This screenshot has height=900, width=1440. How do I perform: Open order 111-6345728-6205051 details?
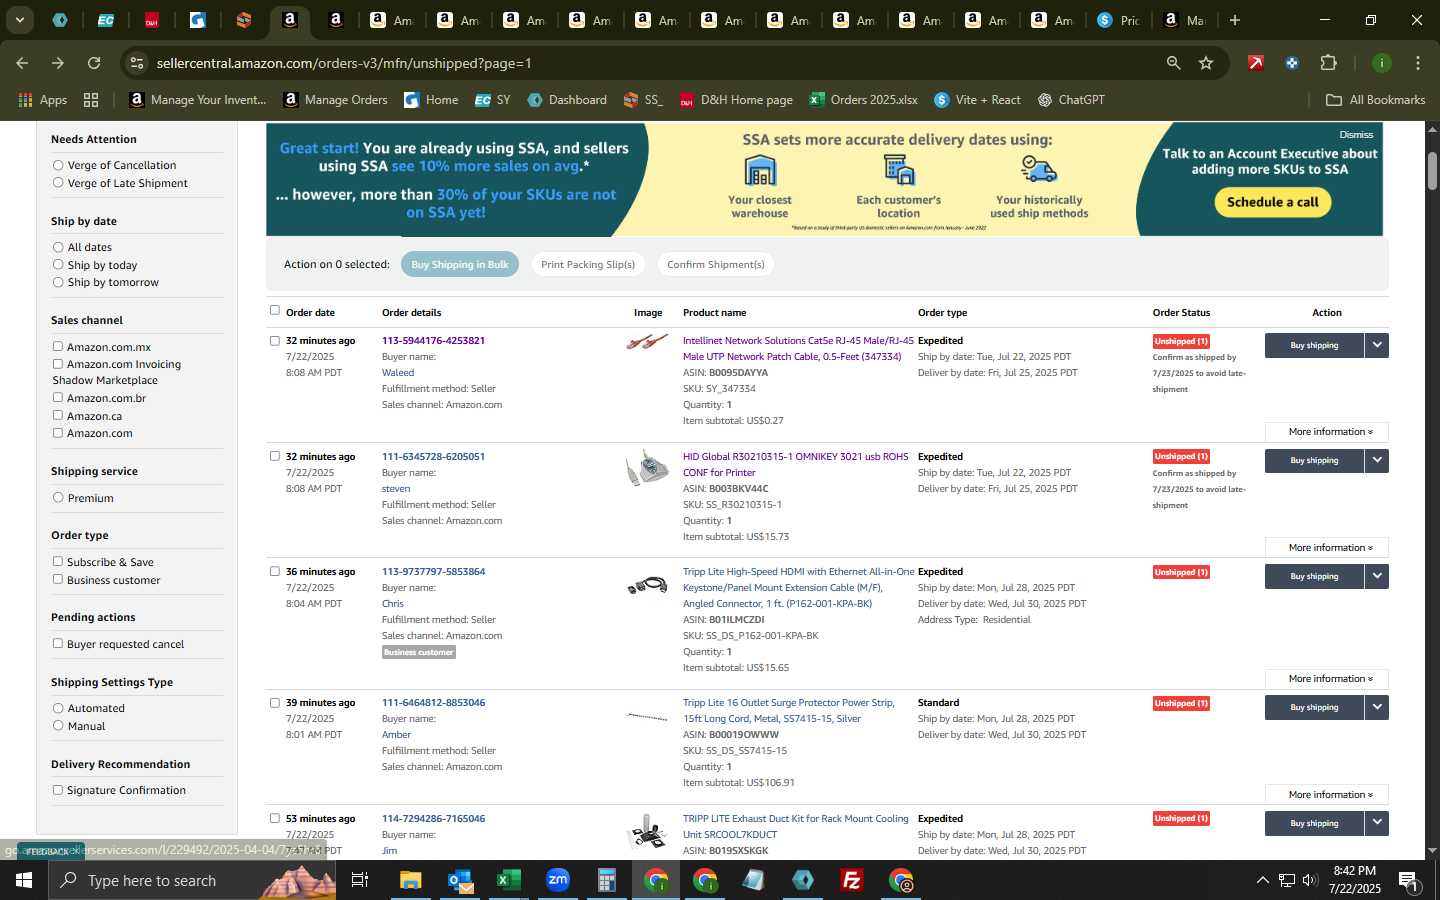(x=433, y=457)
